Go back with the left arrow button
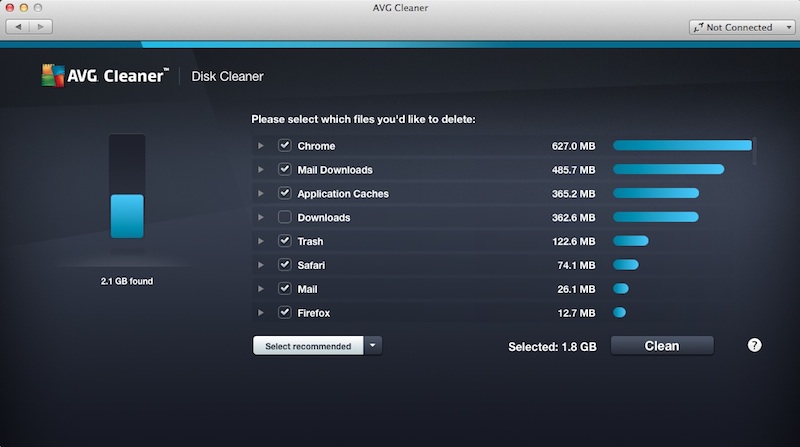Screen dimensions: 800x447 tap(18, 27)
